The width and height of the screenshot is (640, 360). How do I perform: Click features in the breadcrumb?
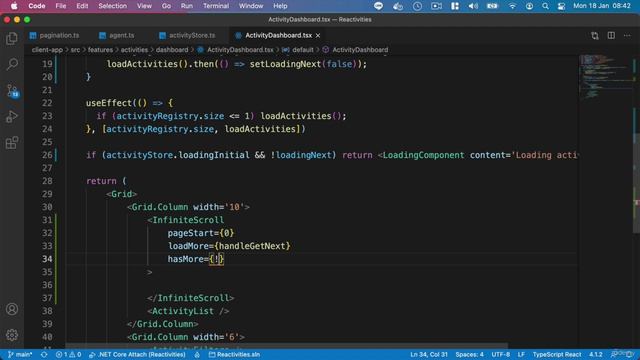point(100,50)
